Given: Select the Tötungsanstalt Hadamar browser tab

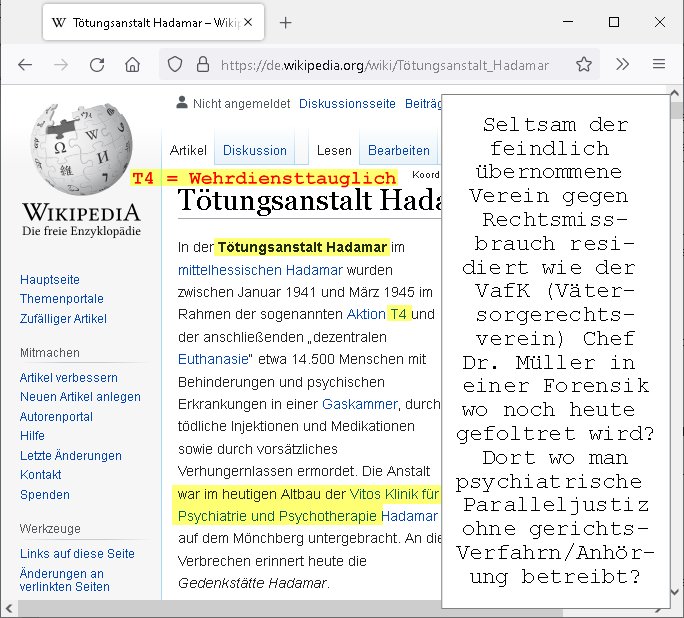Looking at the screenshot, I should [154, 23].
